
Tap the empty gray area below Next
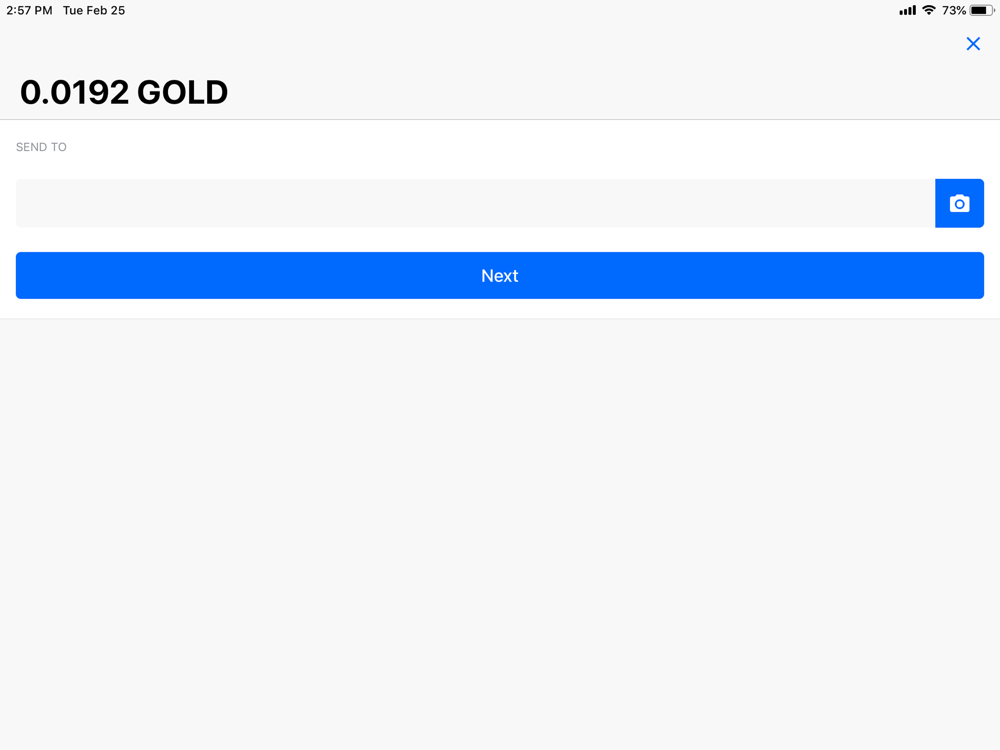click(x=500, y=534)
